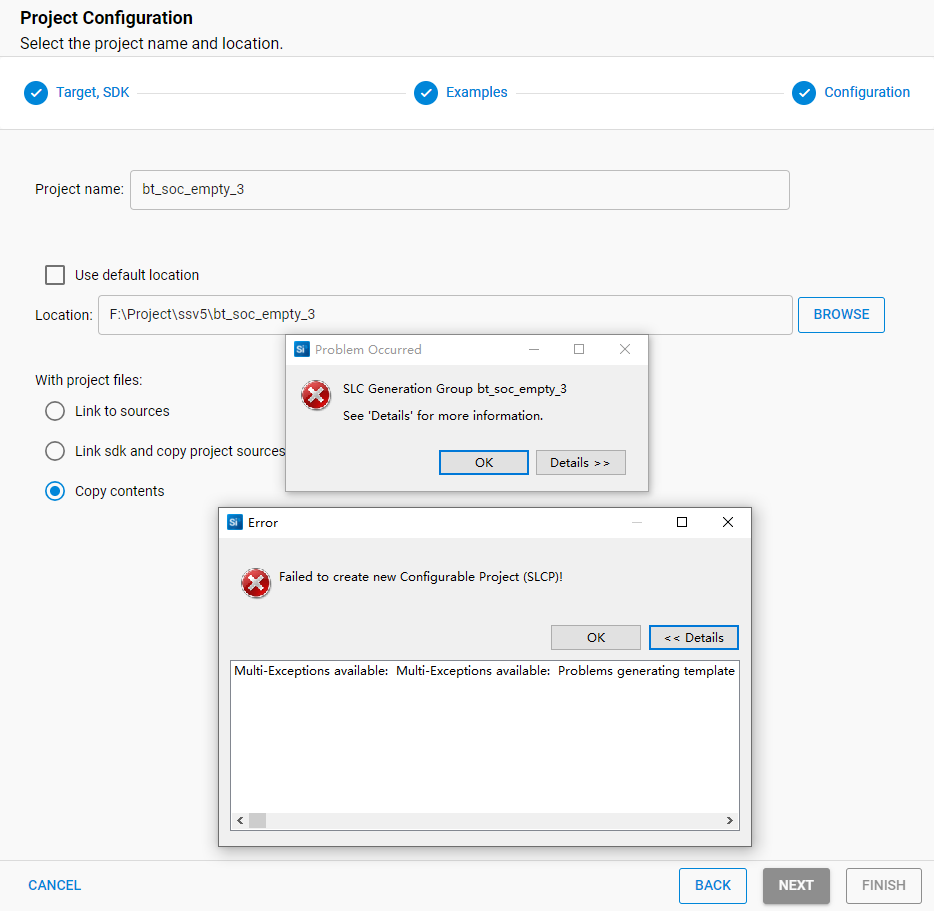This screenshot has width=934, height=911.
Task: Select the Copy contents radio button
Action: (55, 491)
